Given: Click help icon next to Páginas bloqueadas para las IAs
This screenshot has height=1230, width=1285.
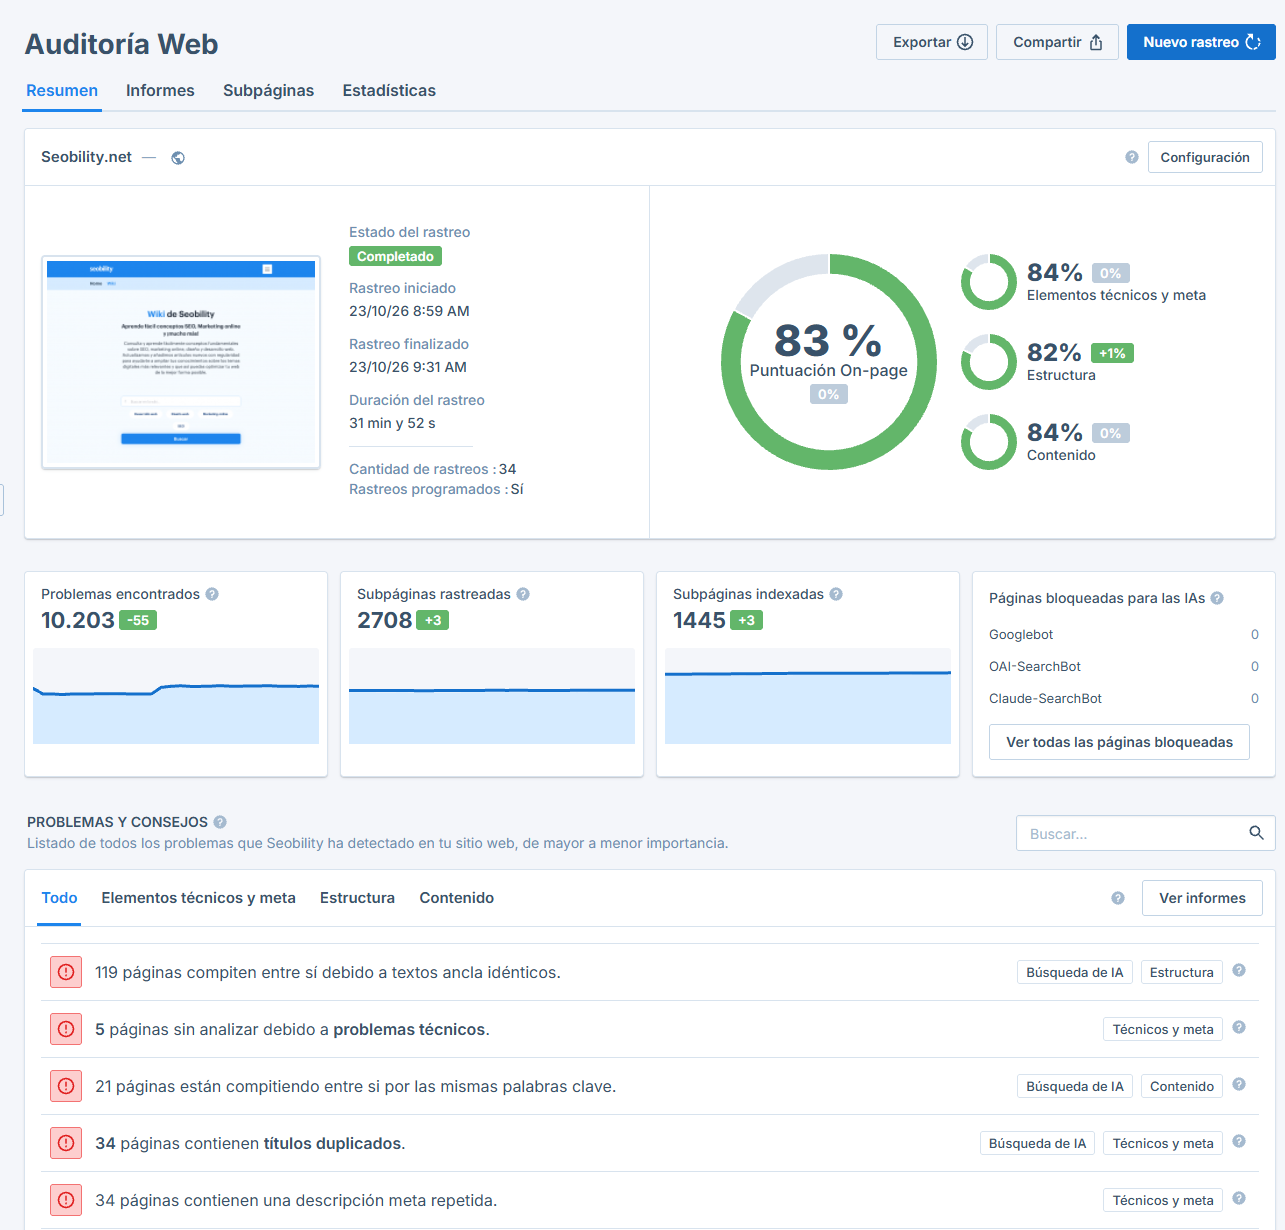Looking at the screenshot, I should click(1217, 598).
